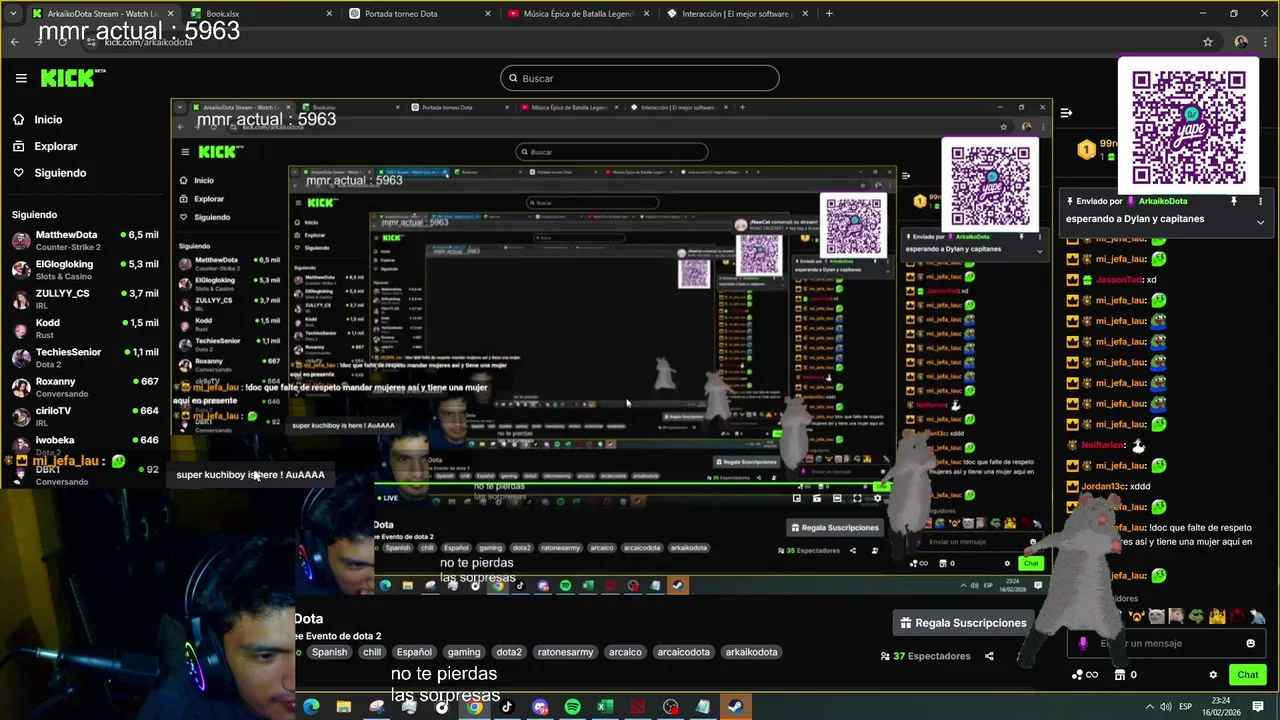Click the Buscar search field

pos(640,78)
